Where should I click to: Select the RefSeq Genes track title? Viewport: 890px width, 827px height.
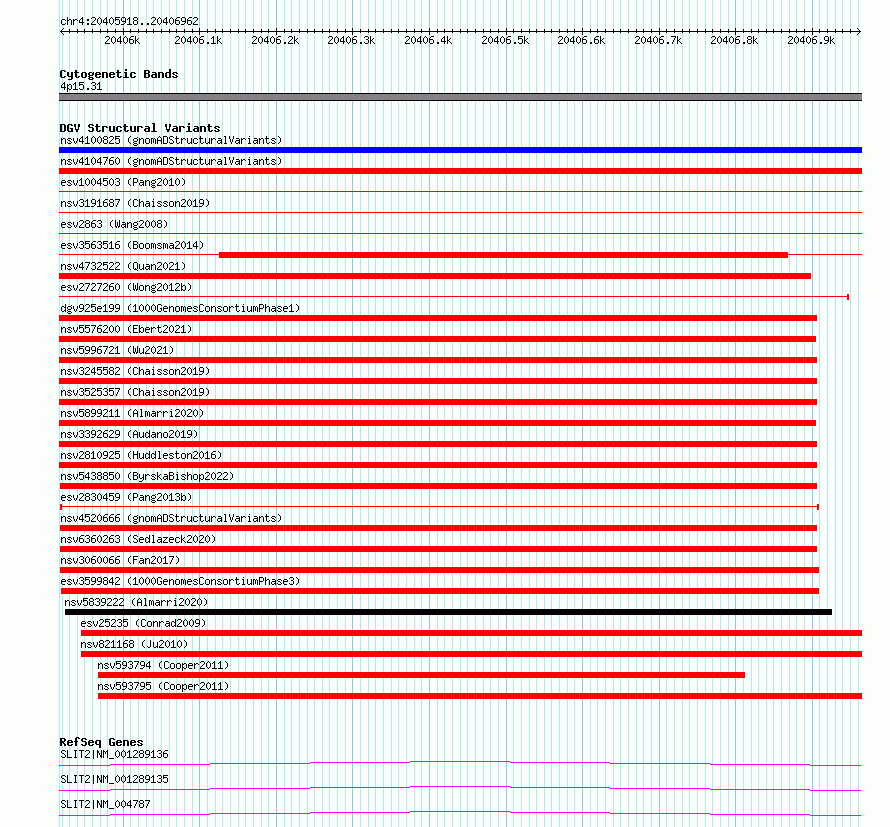pos(101,742)
